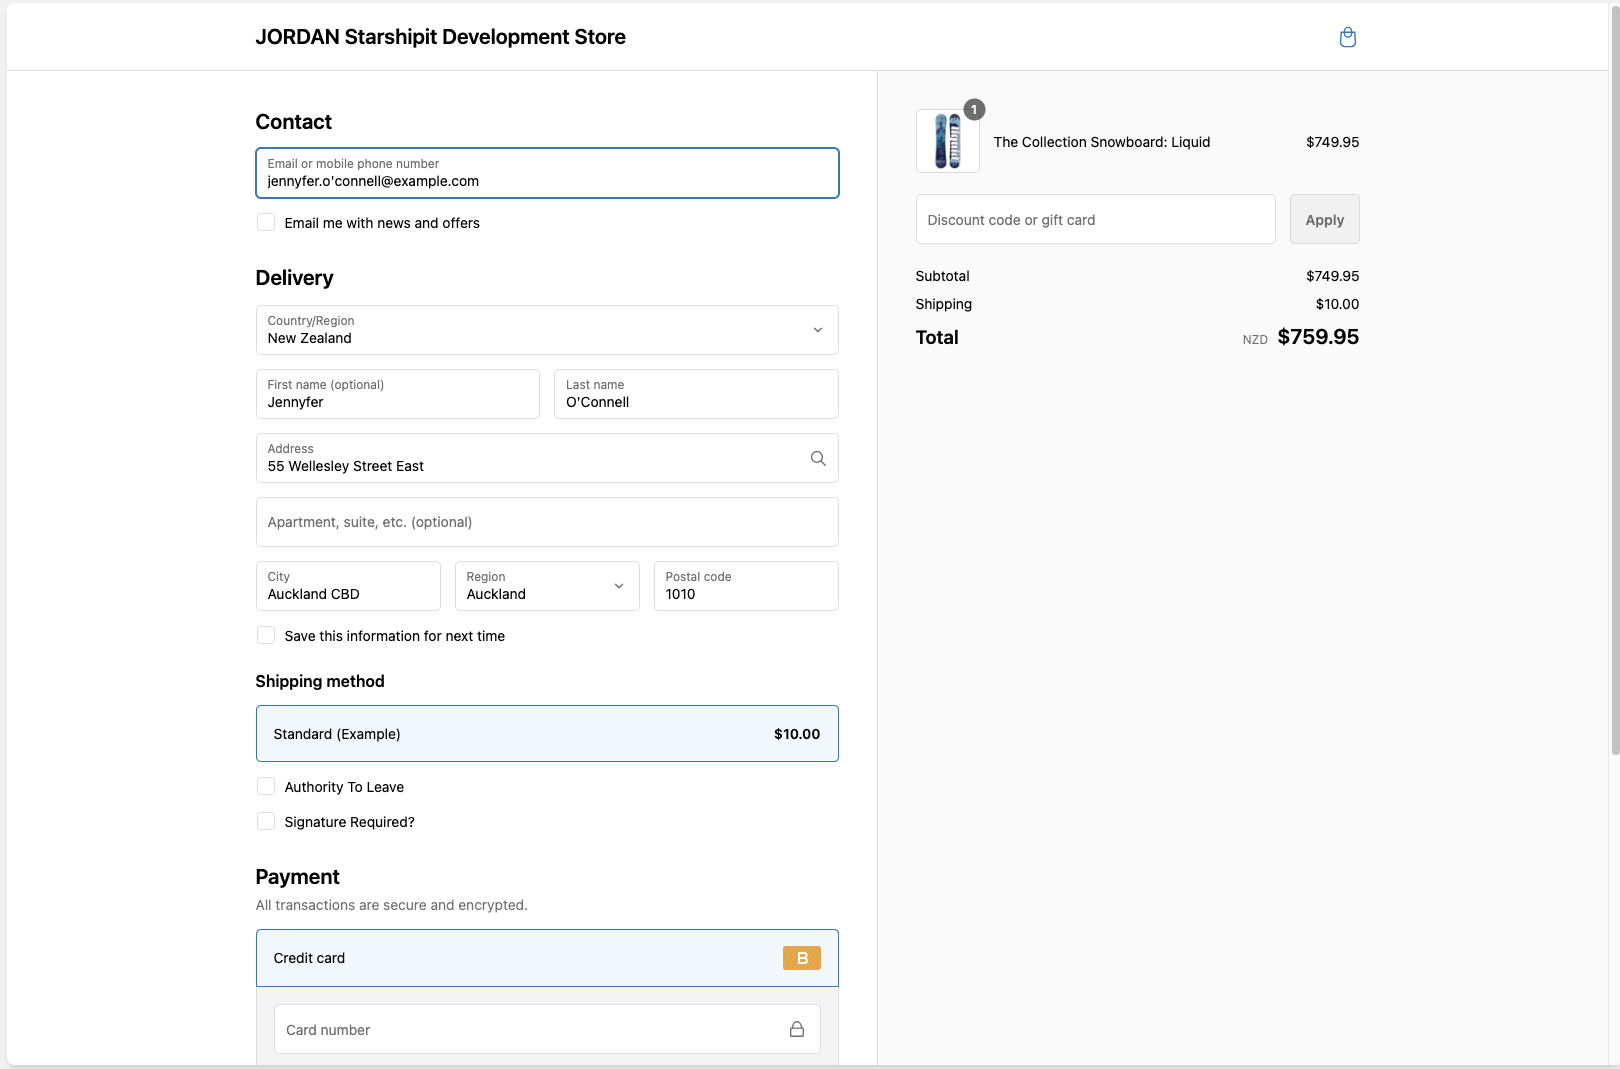The height and width of the screenshot is (1069, 1620).
Task: Tick the Signature Required checkbox
Action: tap(266, 821)
